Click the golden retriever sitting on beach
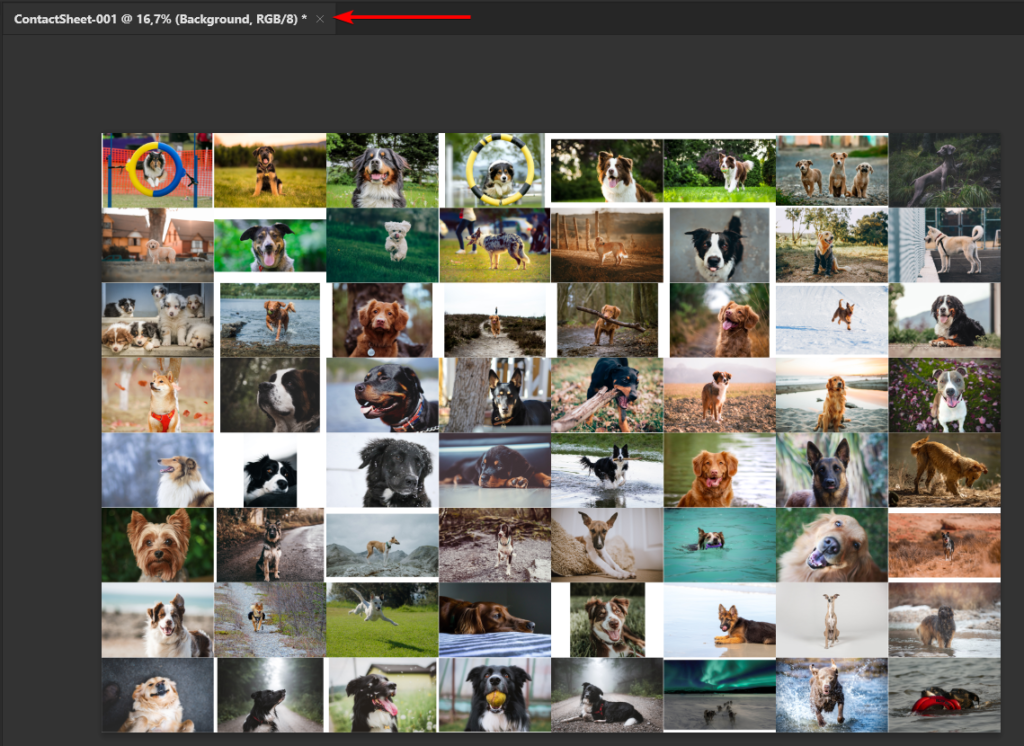This screenshot has height=746, width=1024. pos(832,395)
